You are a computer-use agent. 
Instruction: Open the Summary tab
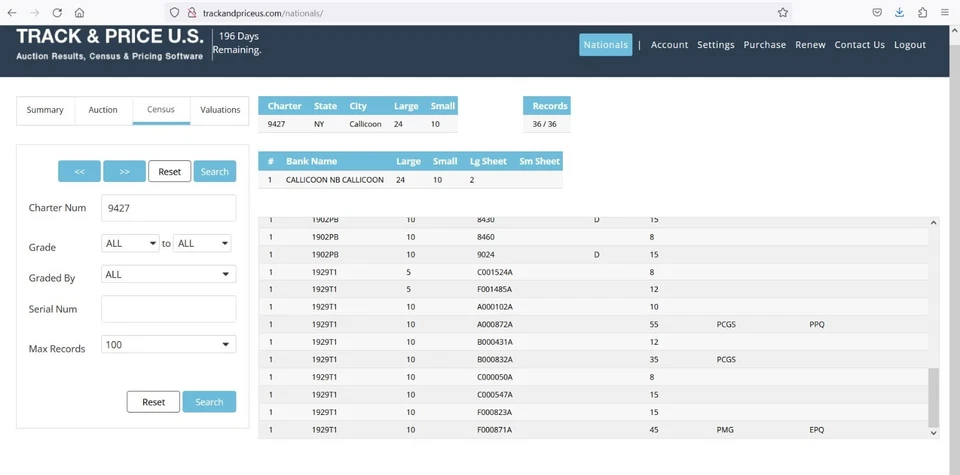[x=45, y=110]
